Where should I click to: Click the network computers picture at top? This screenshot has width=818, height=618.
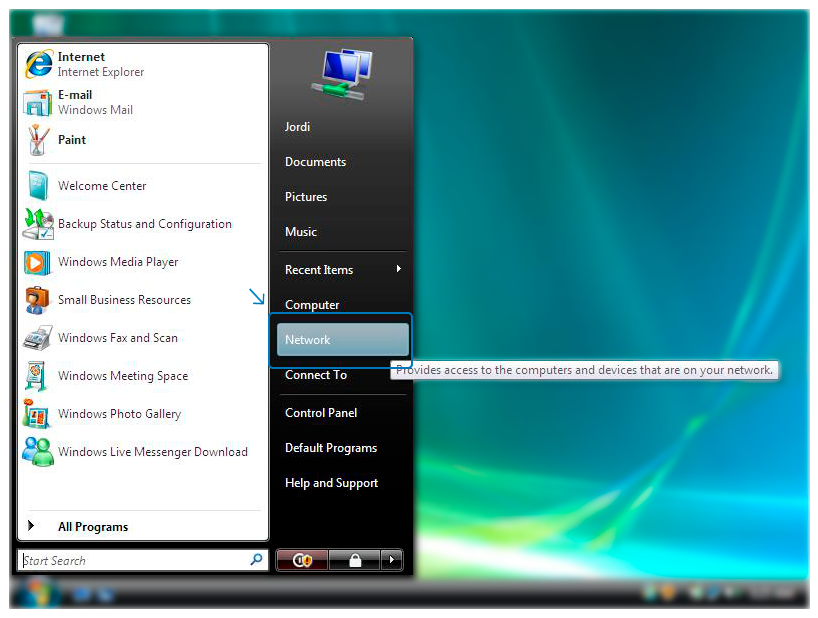tap(342, 74)
